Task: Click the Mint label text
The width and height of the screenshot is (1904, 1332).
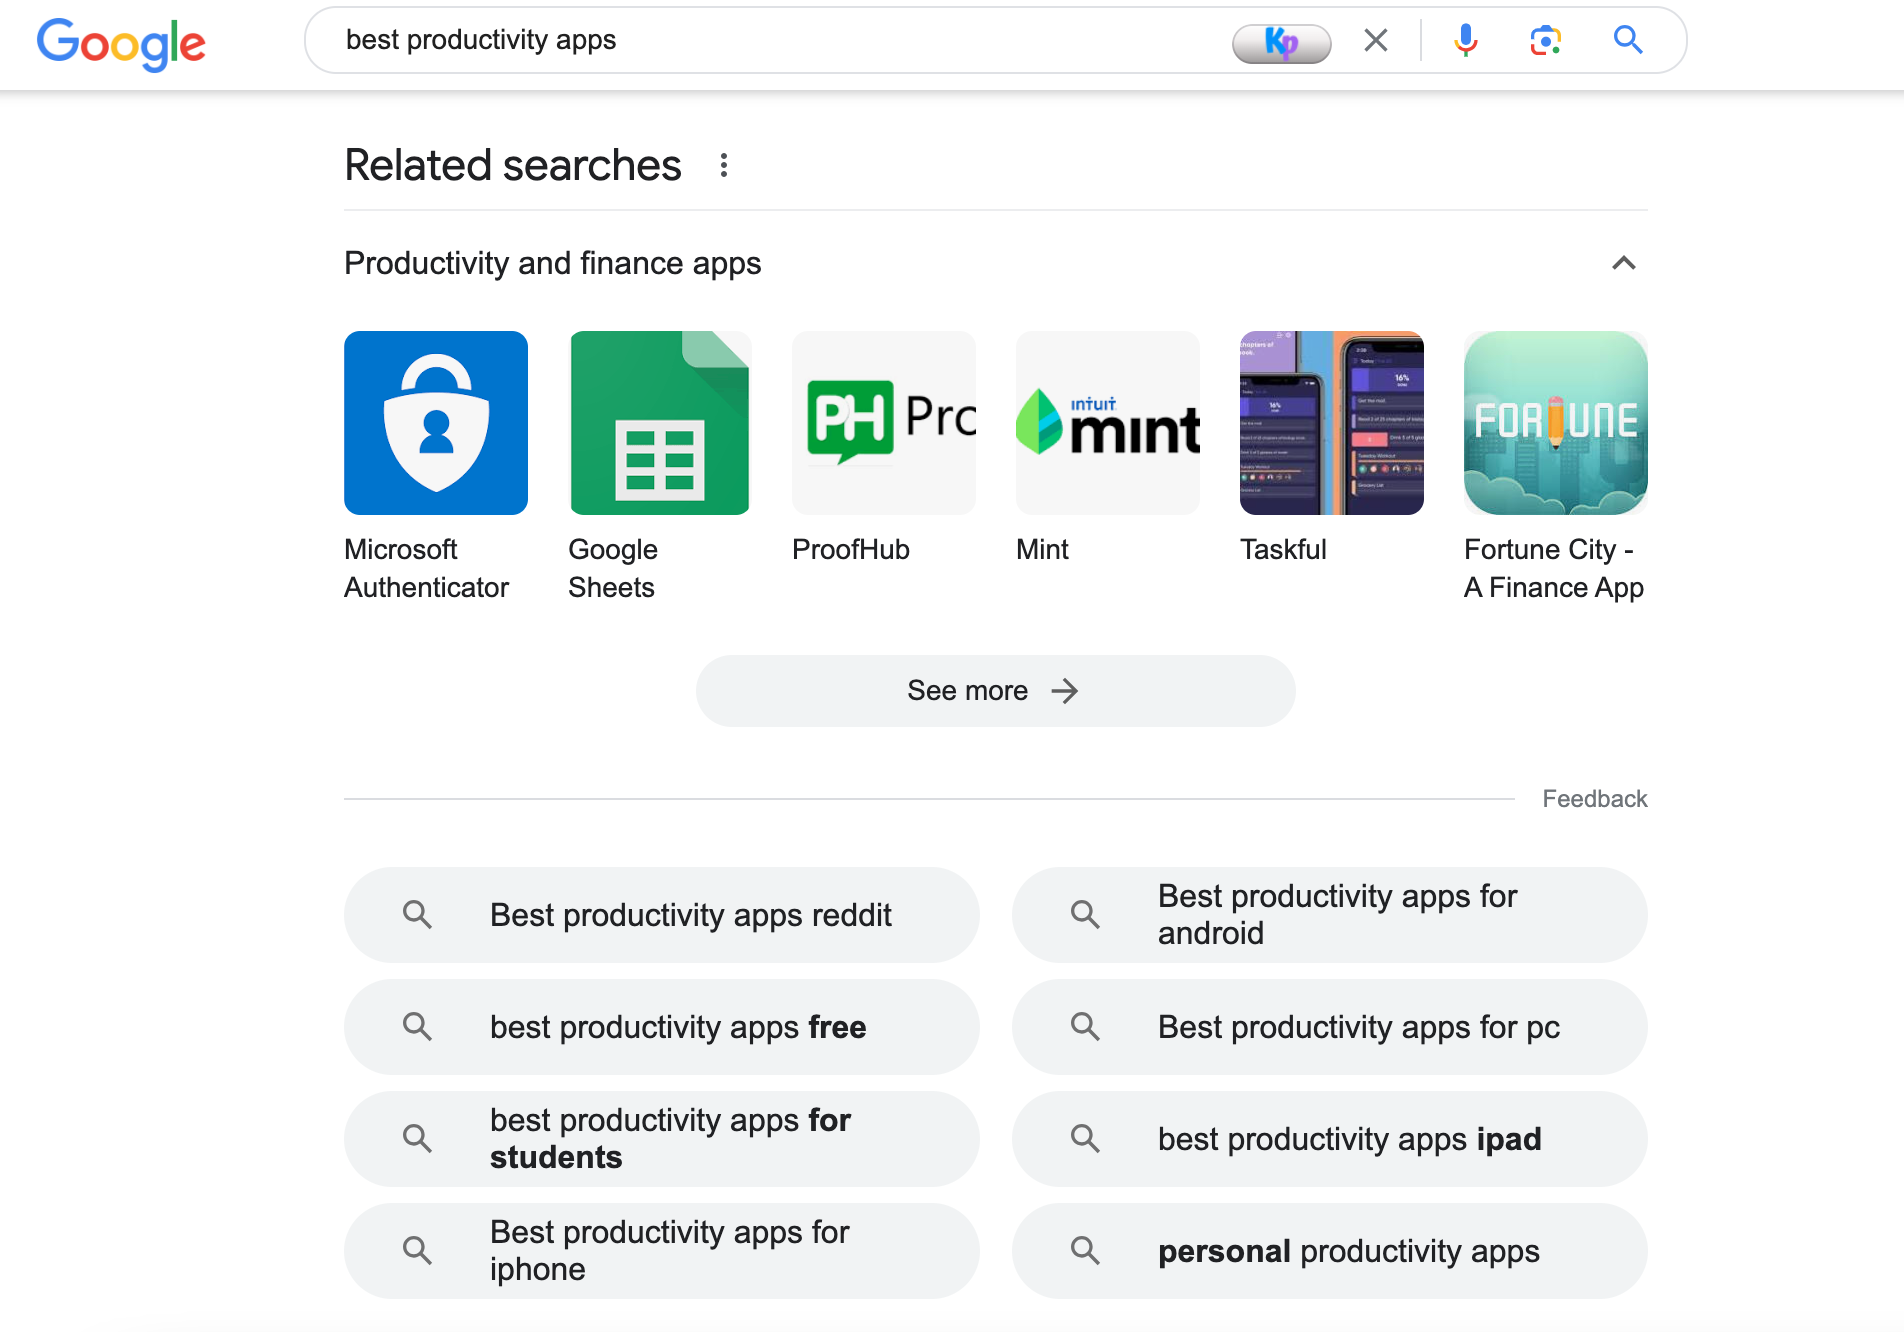Action: pos(1042,549)
